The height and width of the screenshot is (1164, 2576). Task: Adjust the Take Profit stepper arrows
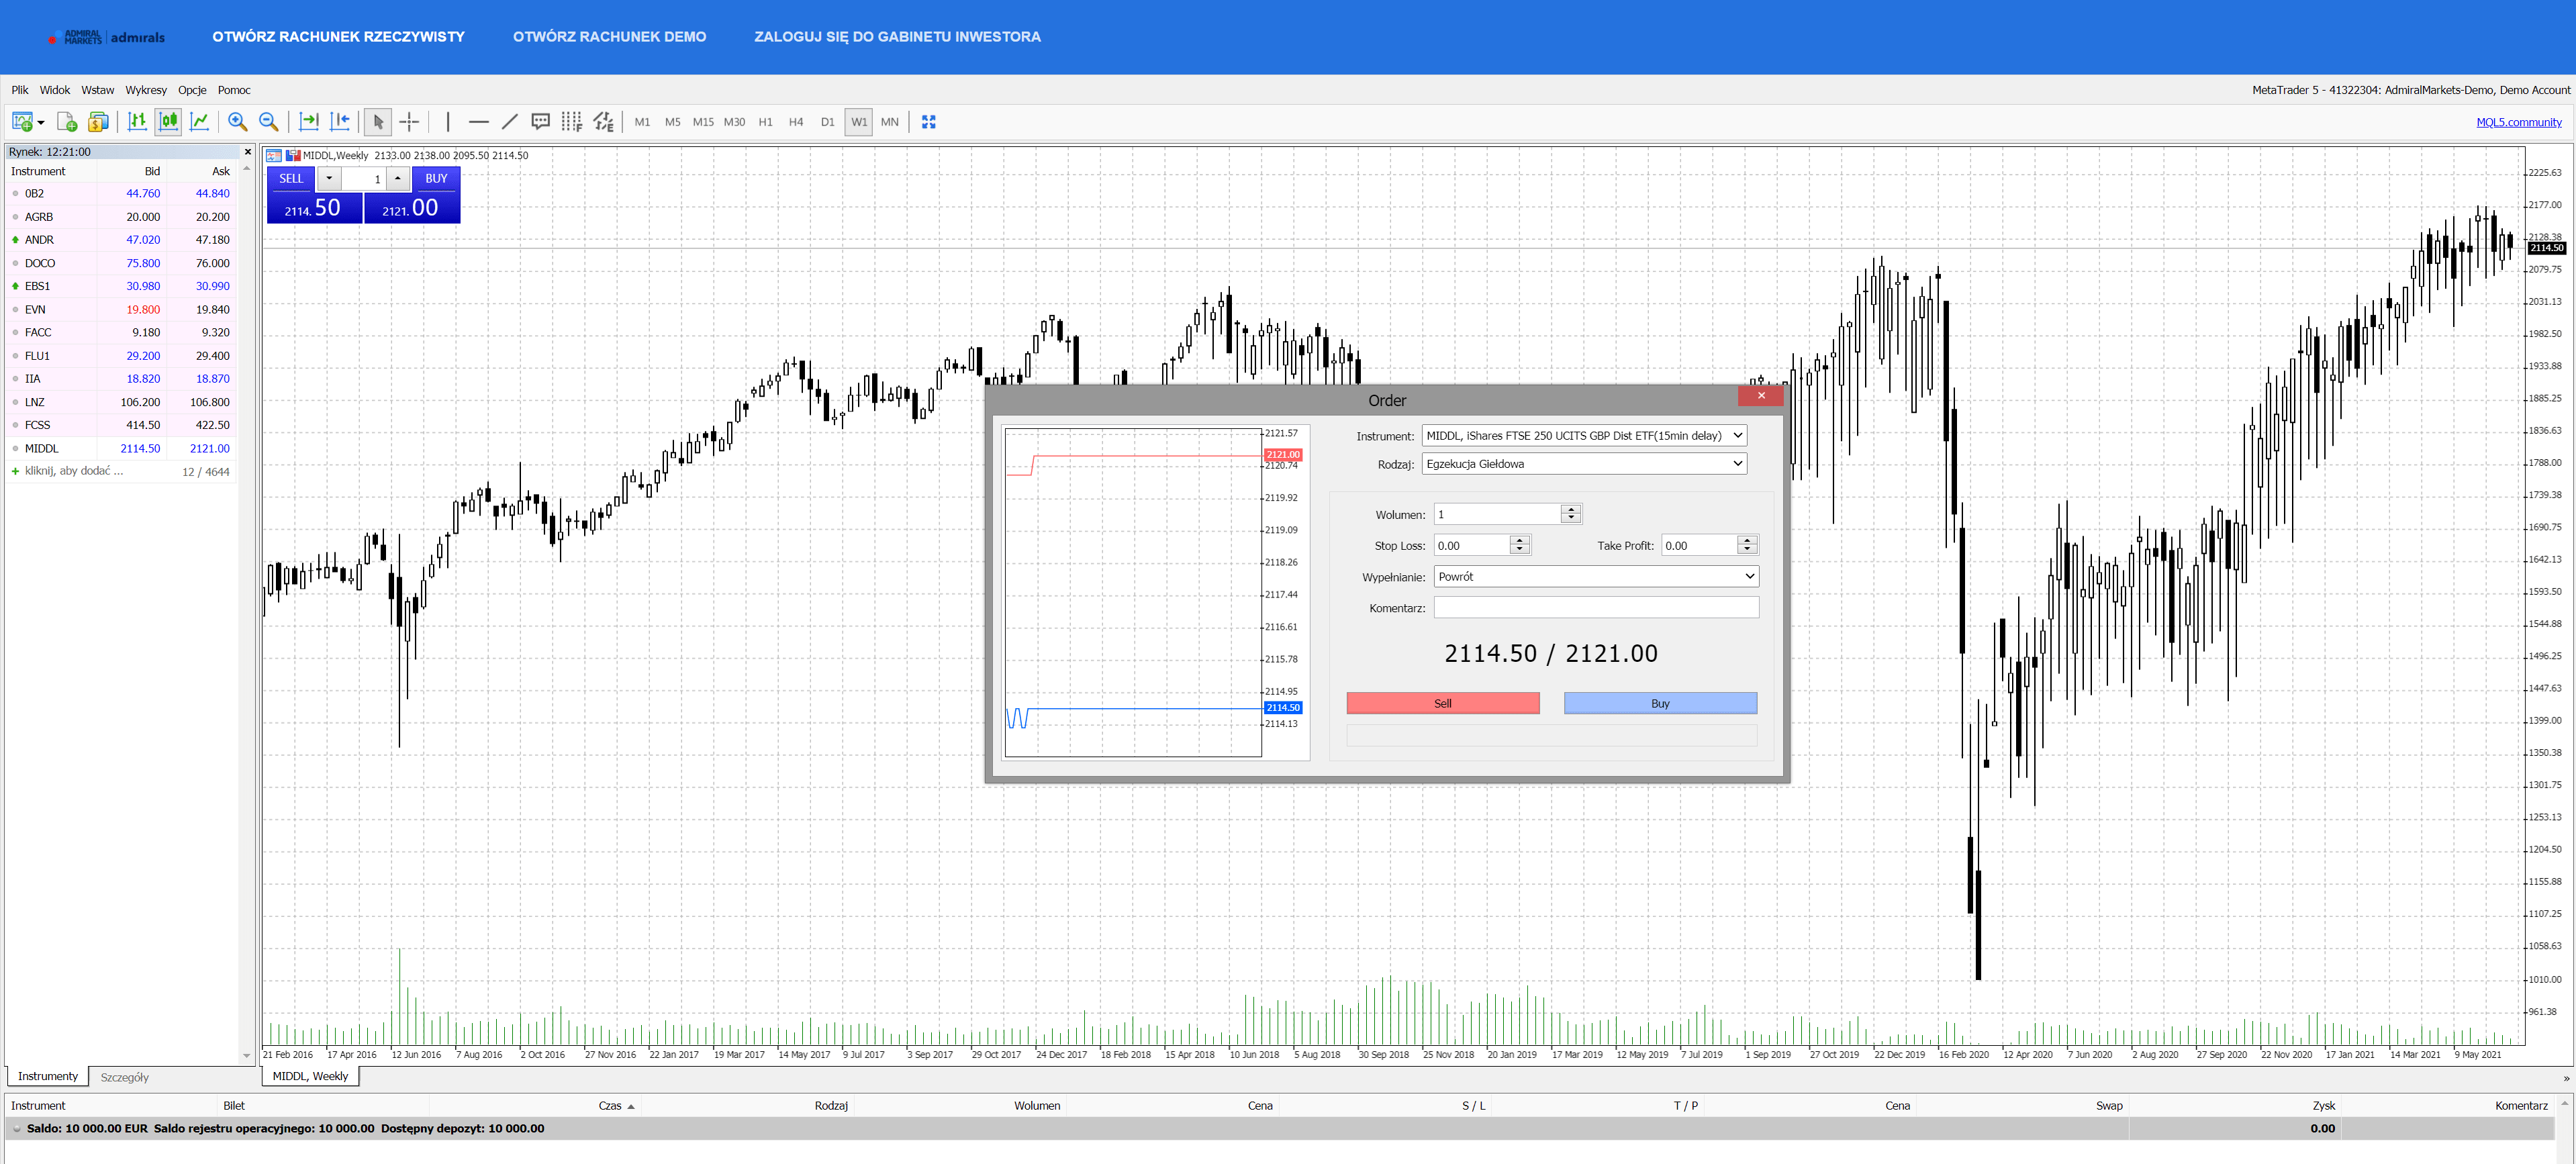(1747, 546)
